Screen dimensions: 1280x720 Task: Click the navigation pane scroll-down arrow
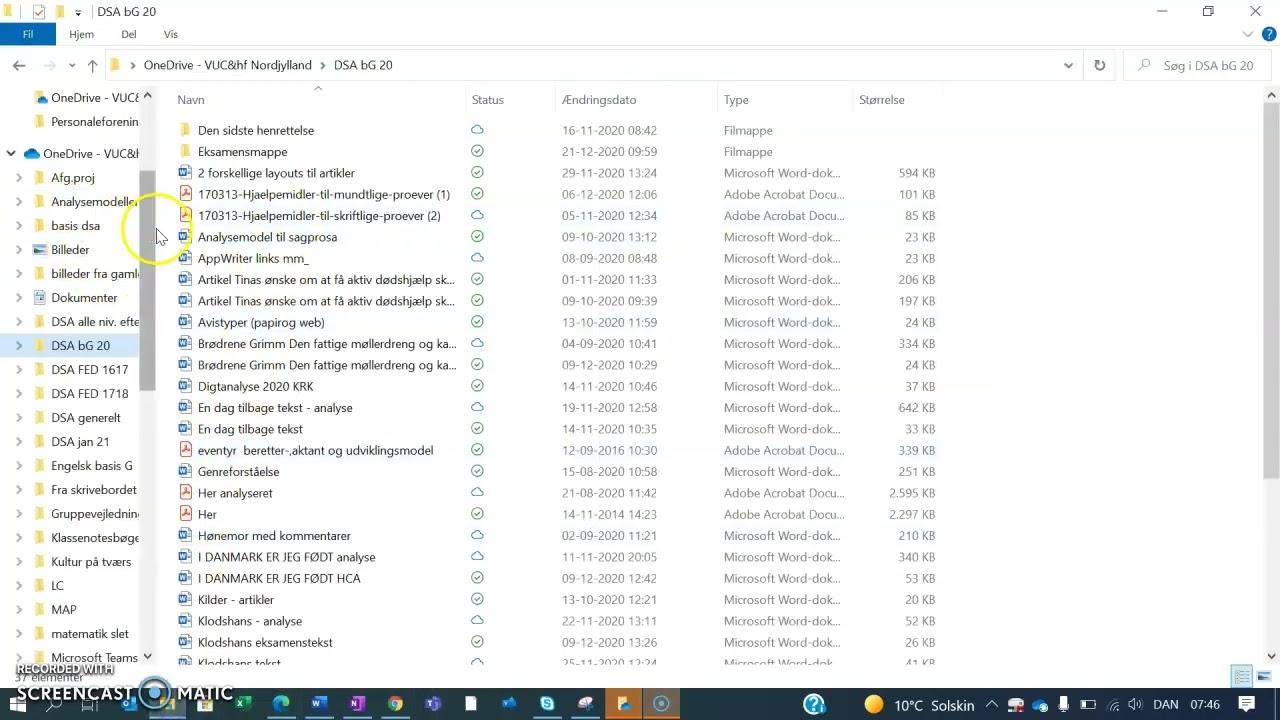pyautogui.click(x=148, y=657)
